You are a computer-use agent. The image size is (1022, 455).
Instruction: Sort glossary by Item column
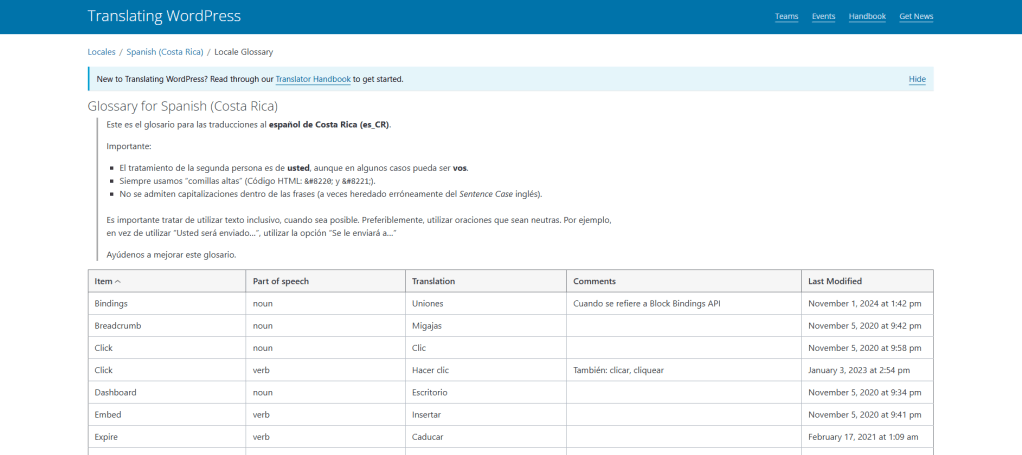pyautogui.click(x=104, y=281)
